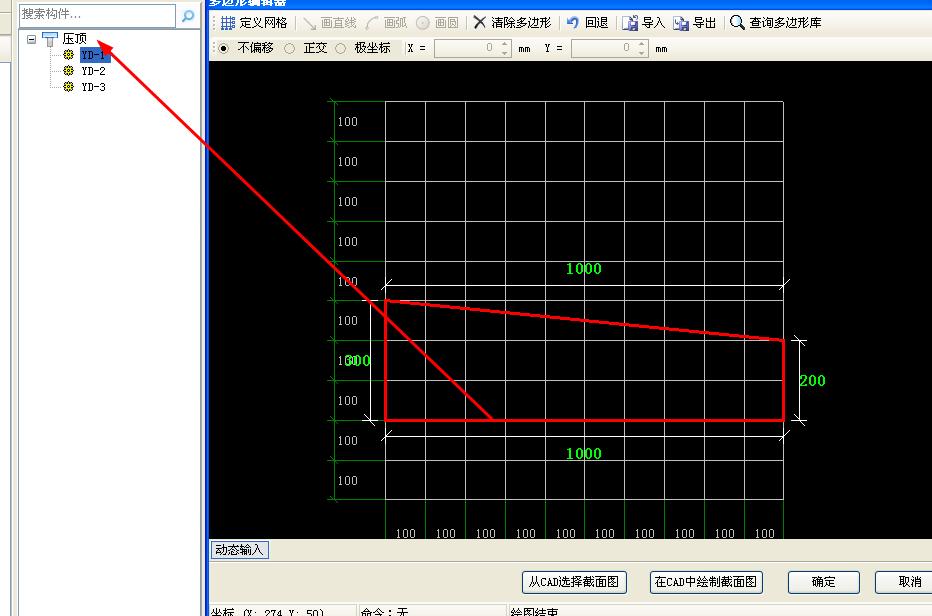Click the gear icon of YD-2
Screen dimensions: 932x616
[x=68, y=71]
